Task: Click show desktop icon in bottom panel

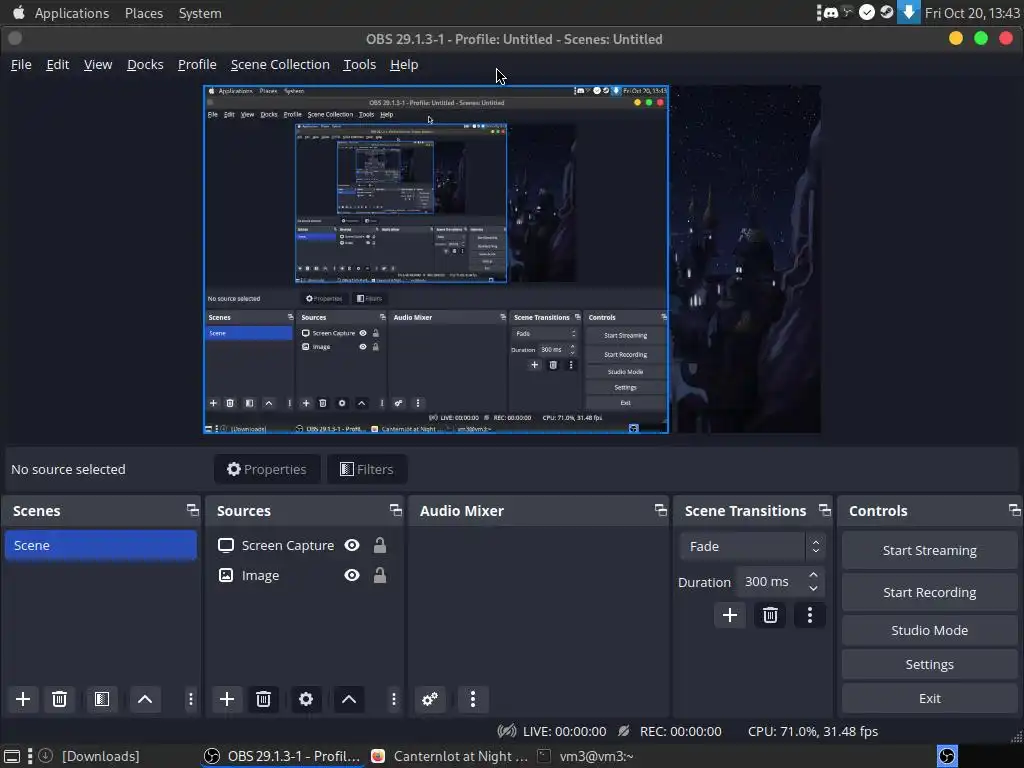Action: [12, 756]
